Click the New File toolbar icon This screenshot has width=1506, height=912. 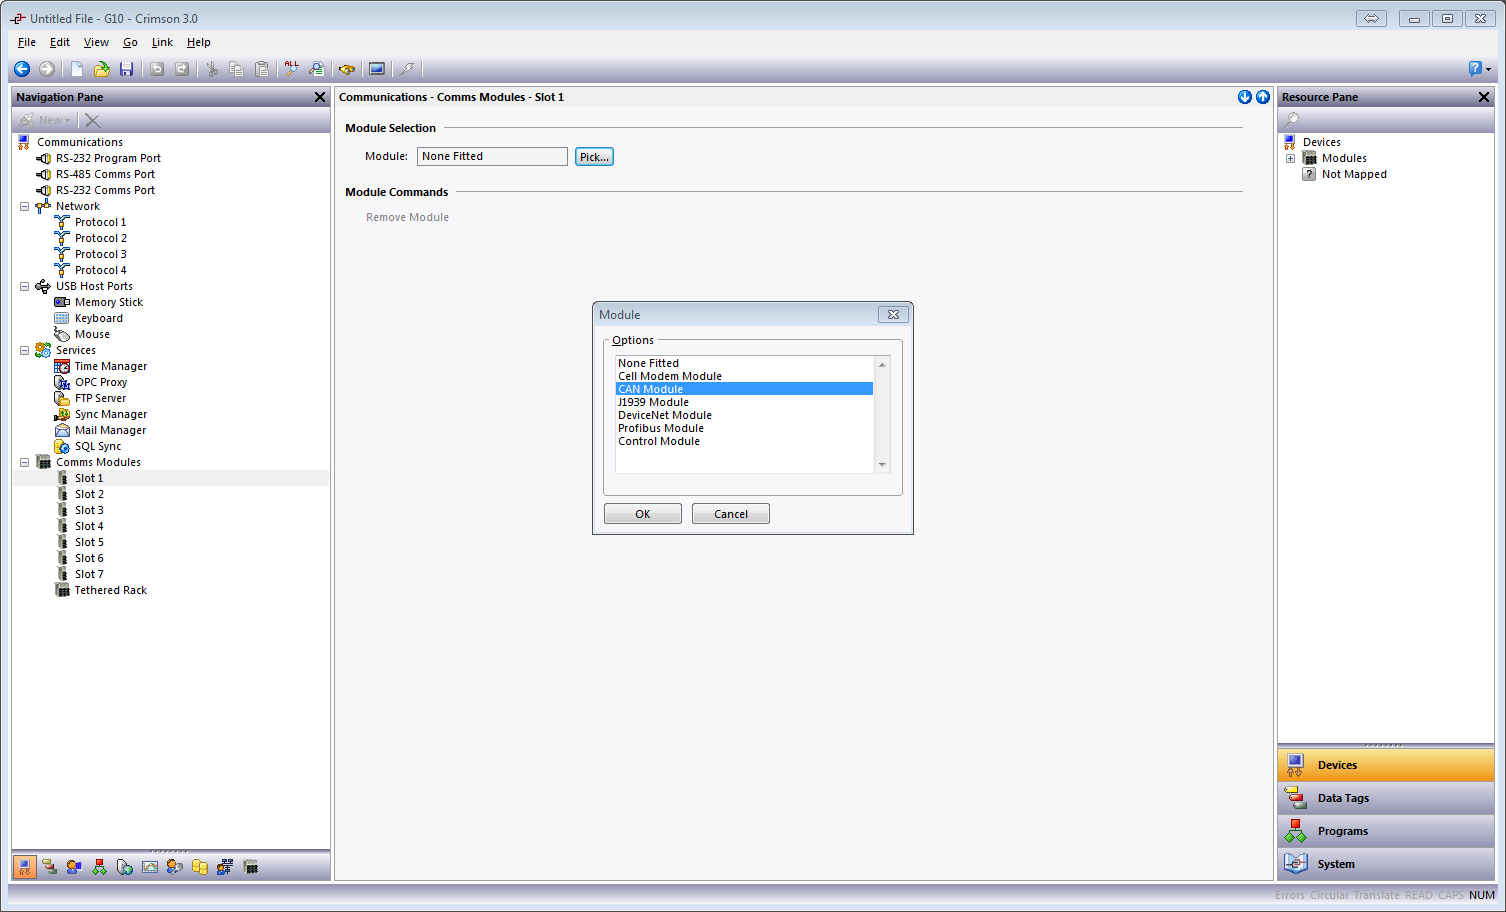(77, 69)
